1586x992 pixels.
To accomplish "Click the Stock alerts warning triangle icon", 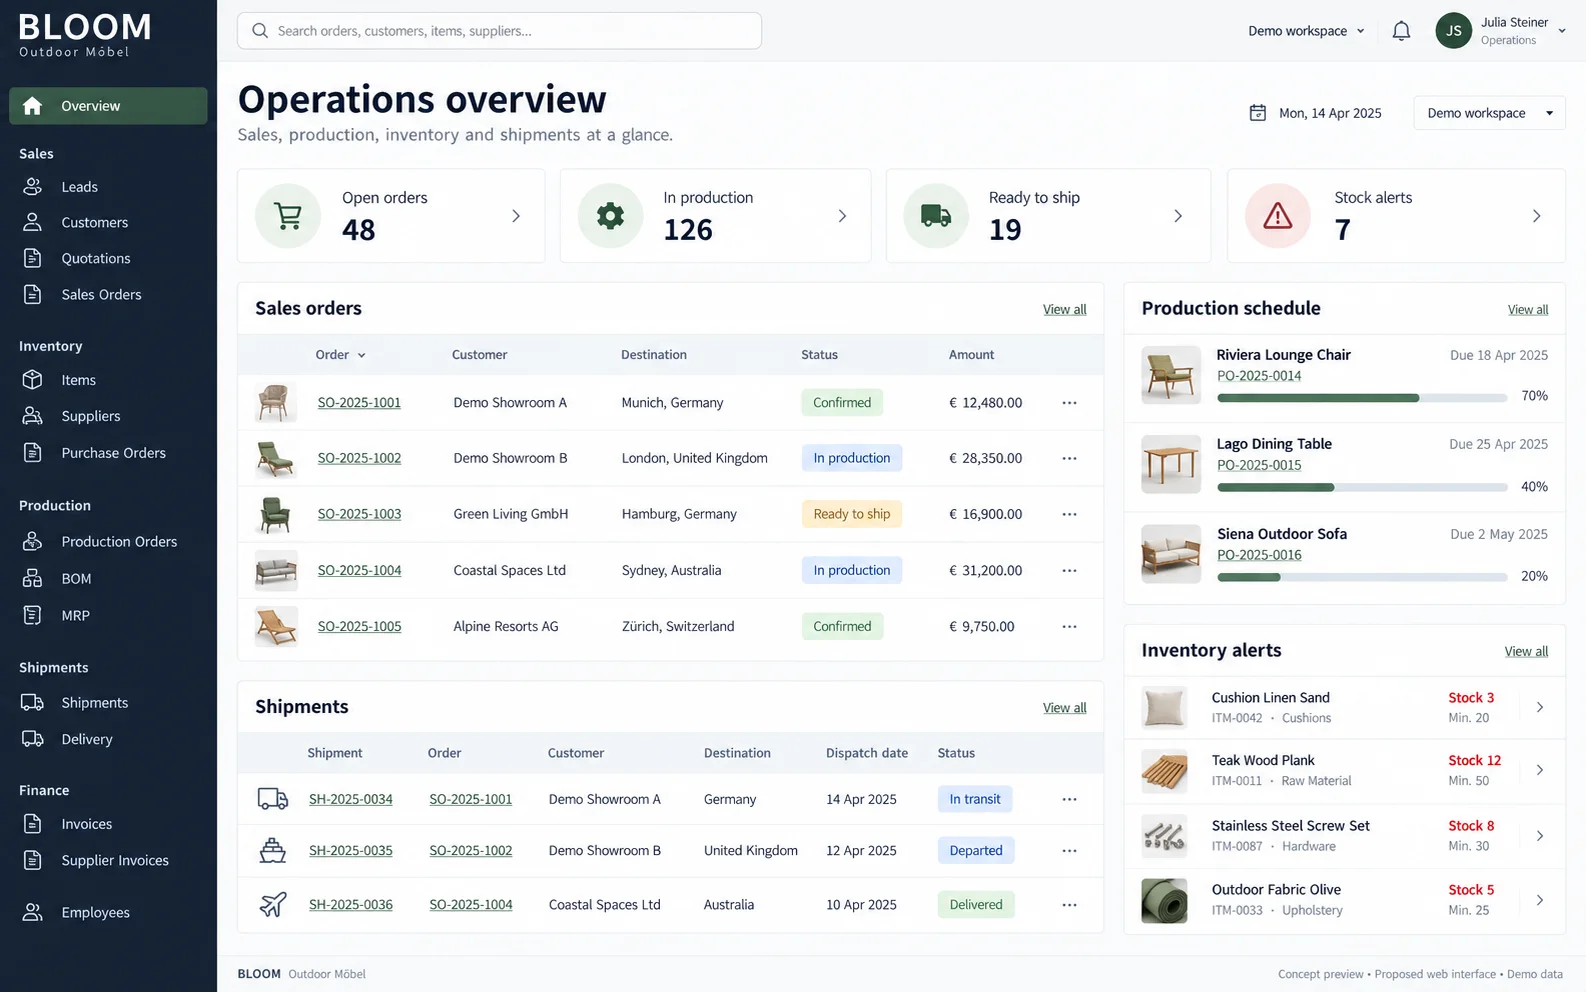I will [x=1278, y=216].
